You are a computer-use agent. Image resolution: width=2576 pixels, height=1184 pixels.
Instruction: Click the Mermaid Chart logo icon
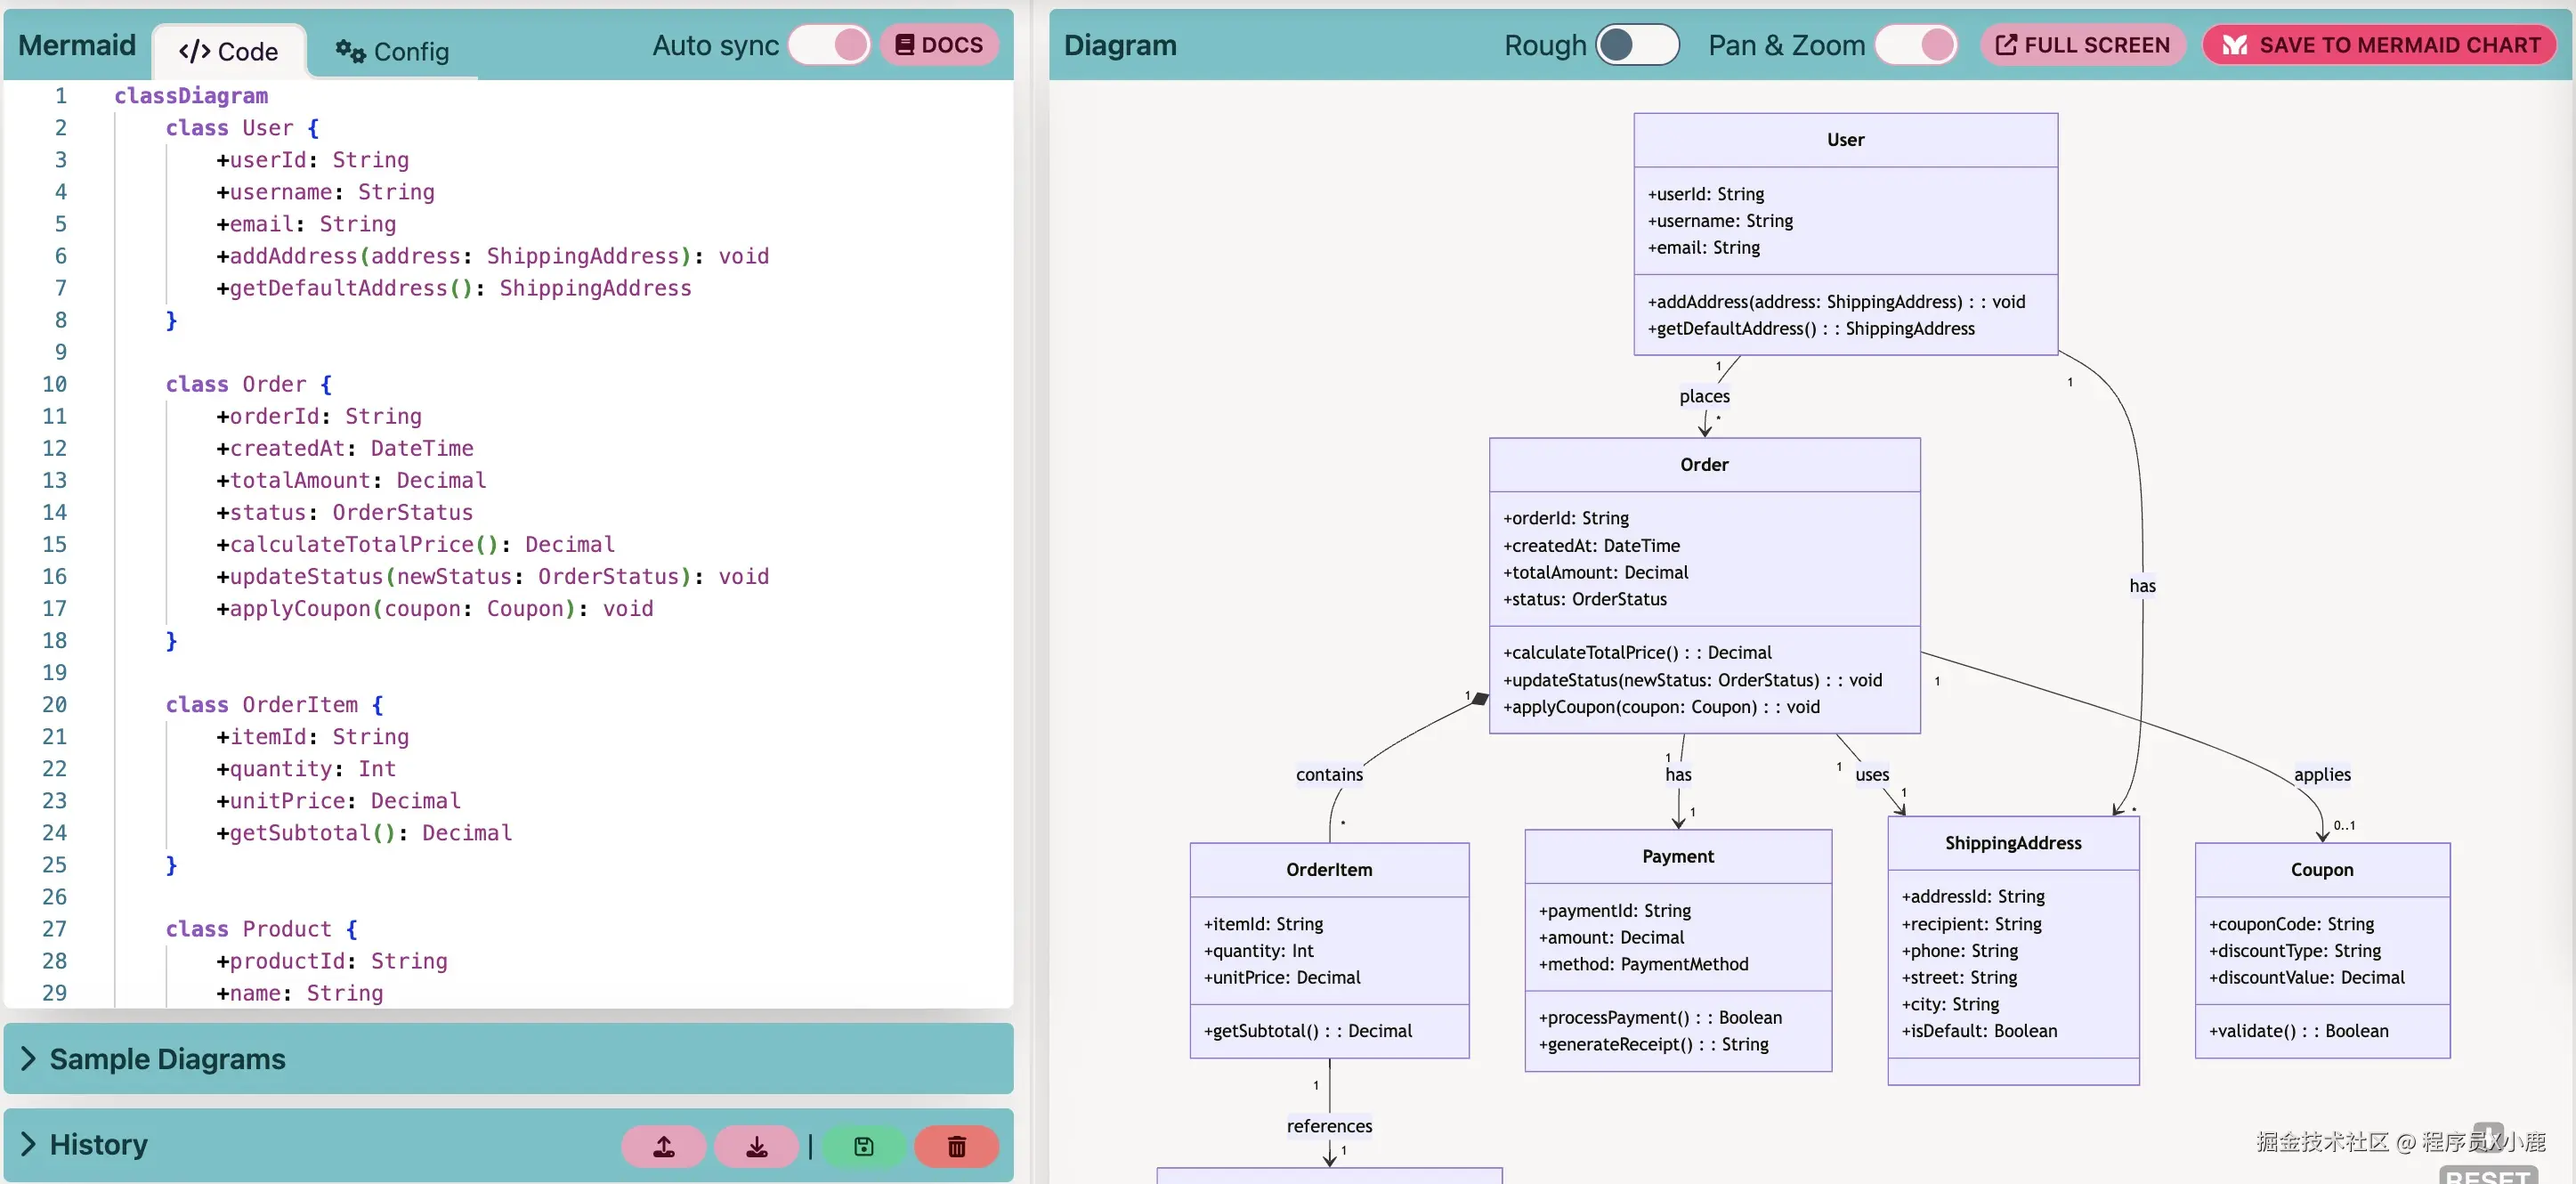2235,45
